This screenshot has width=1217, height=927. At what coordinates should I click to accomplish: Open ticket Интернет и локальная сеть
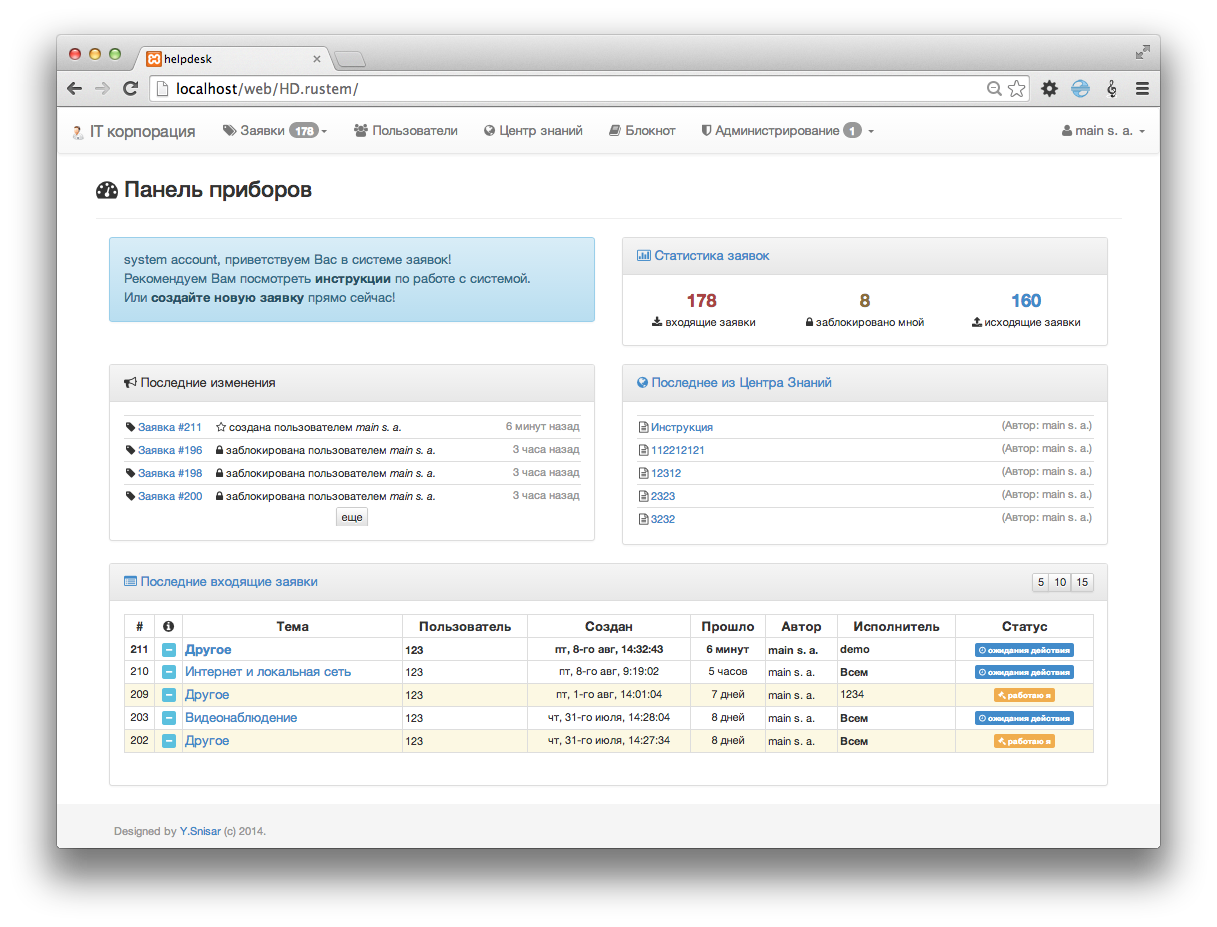pyautogui.click(x=268, y=672)
